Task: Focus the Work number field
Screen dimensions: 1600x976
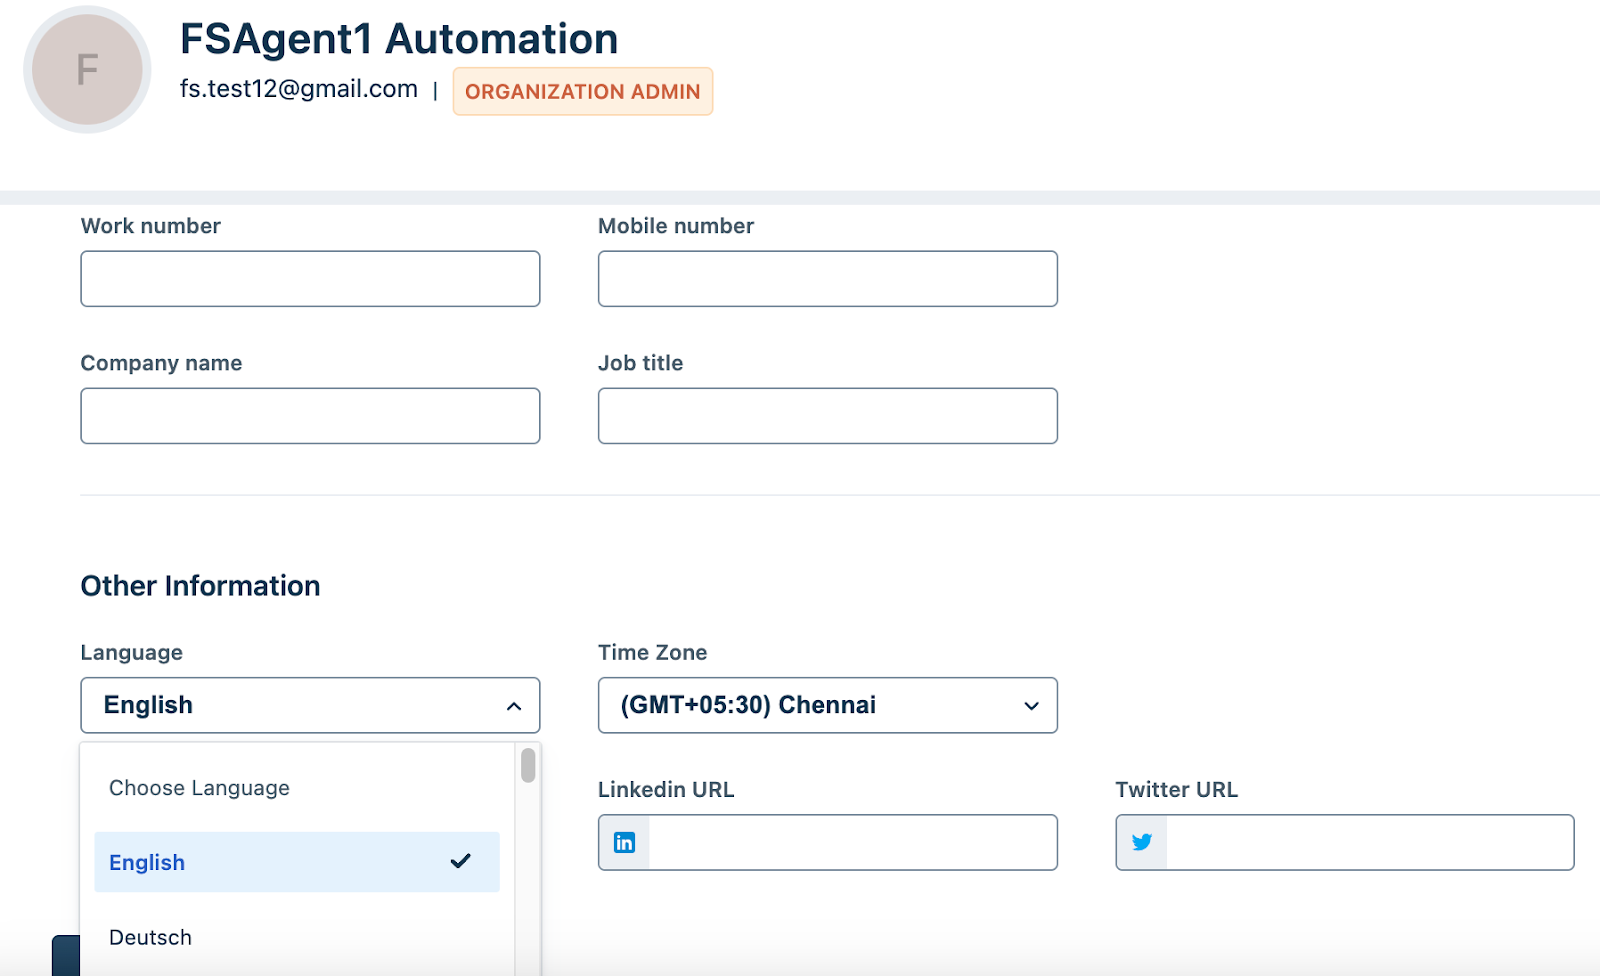Action: (x=310, y=279)
